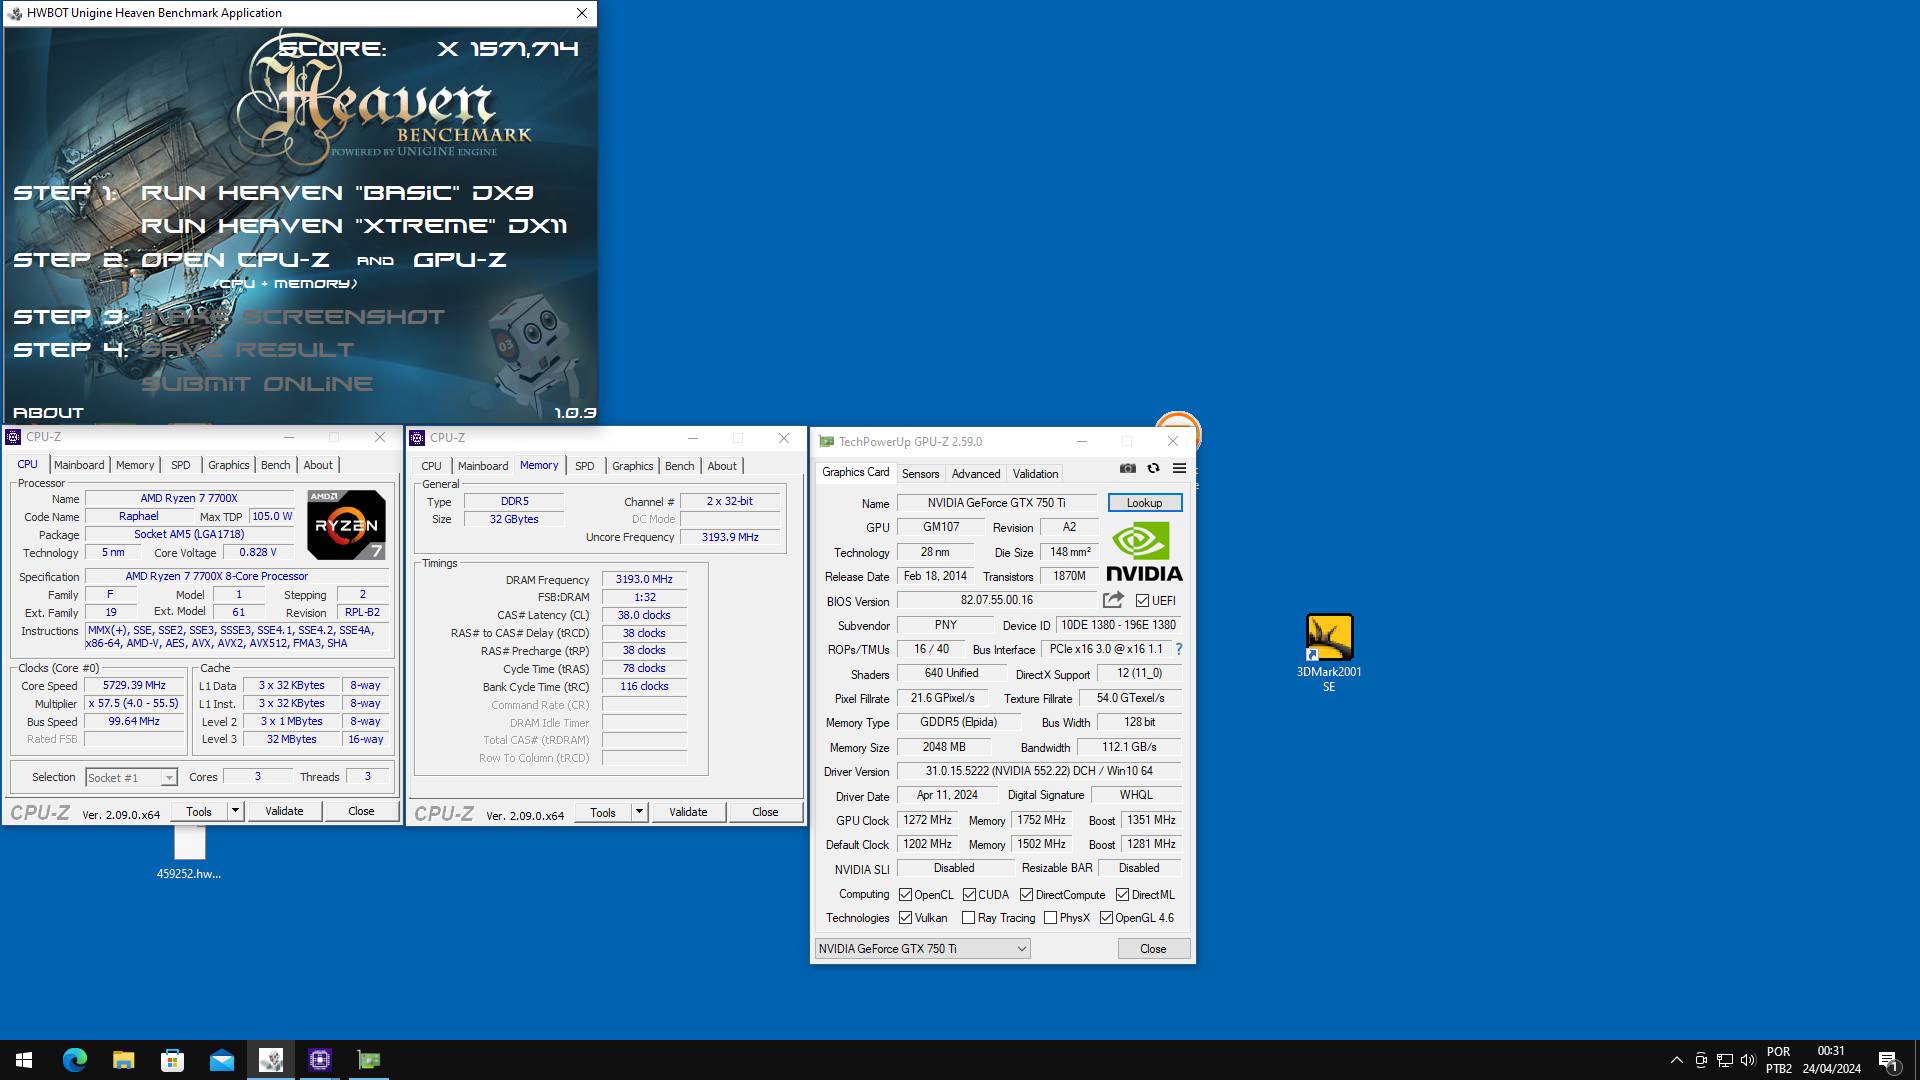Switch to CPU-Z taskbar icon
Viewport: 1920px width, 1080px height.
click(x=319, y=1060)
